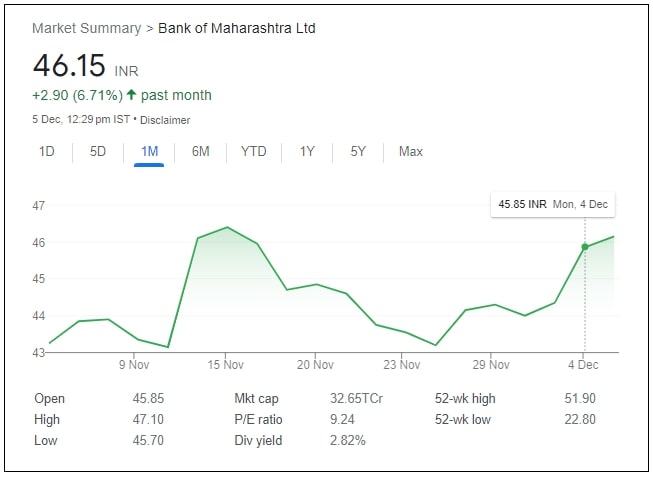Click the 52-wk low value 22.80
The image size is (653, 477).
pos(580,419)
